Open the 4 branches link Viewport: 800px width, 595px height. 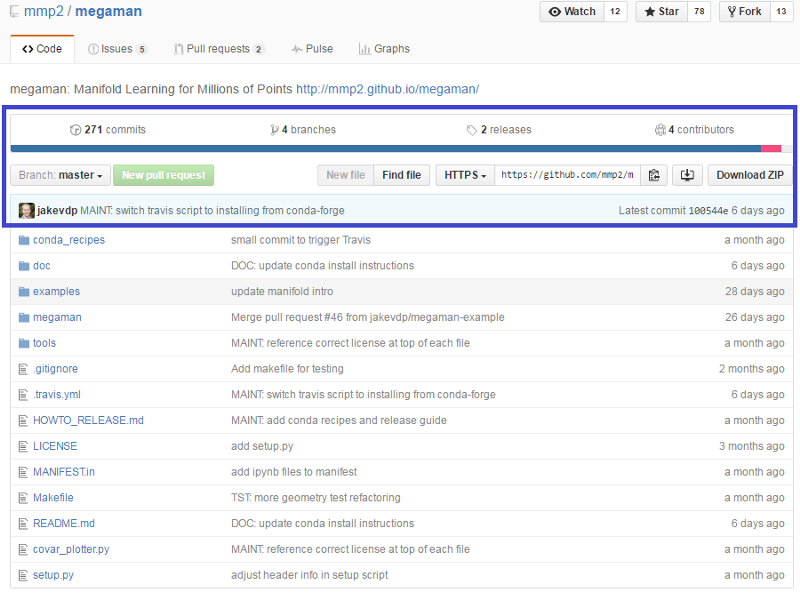coord(303,130)
